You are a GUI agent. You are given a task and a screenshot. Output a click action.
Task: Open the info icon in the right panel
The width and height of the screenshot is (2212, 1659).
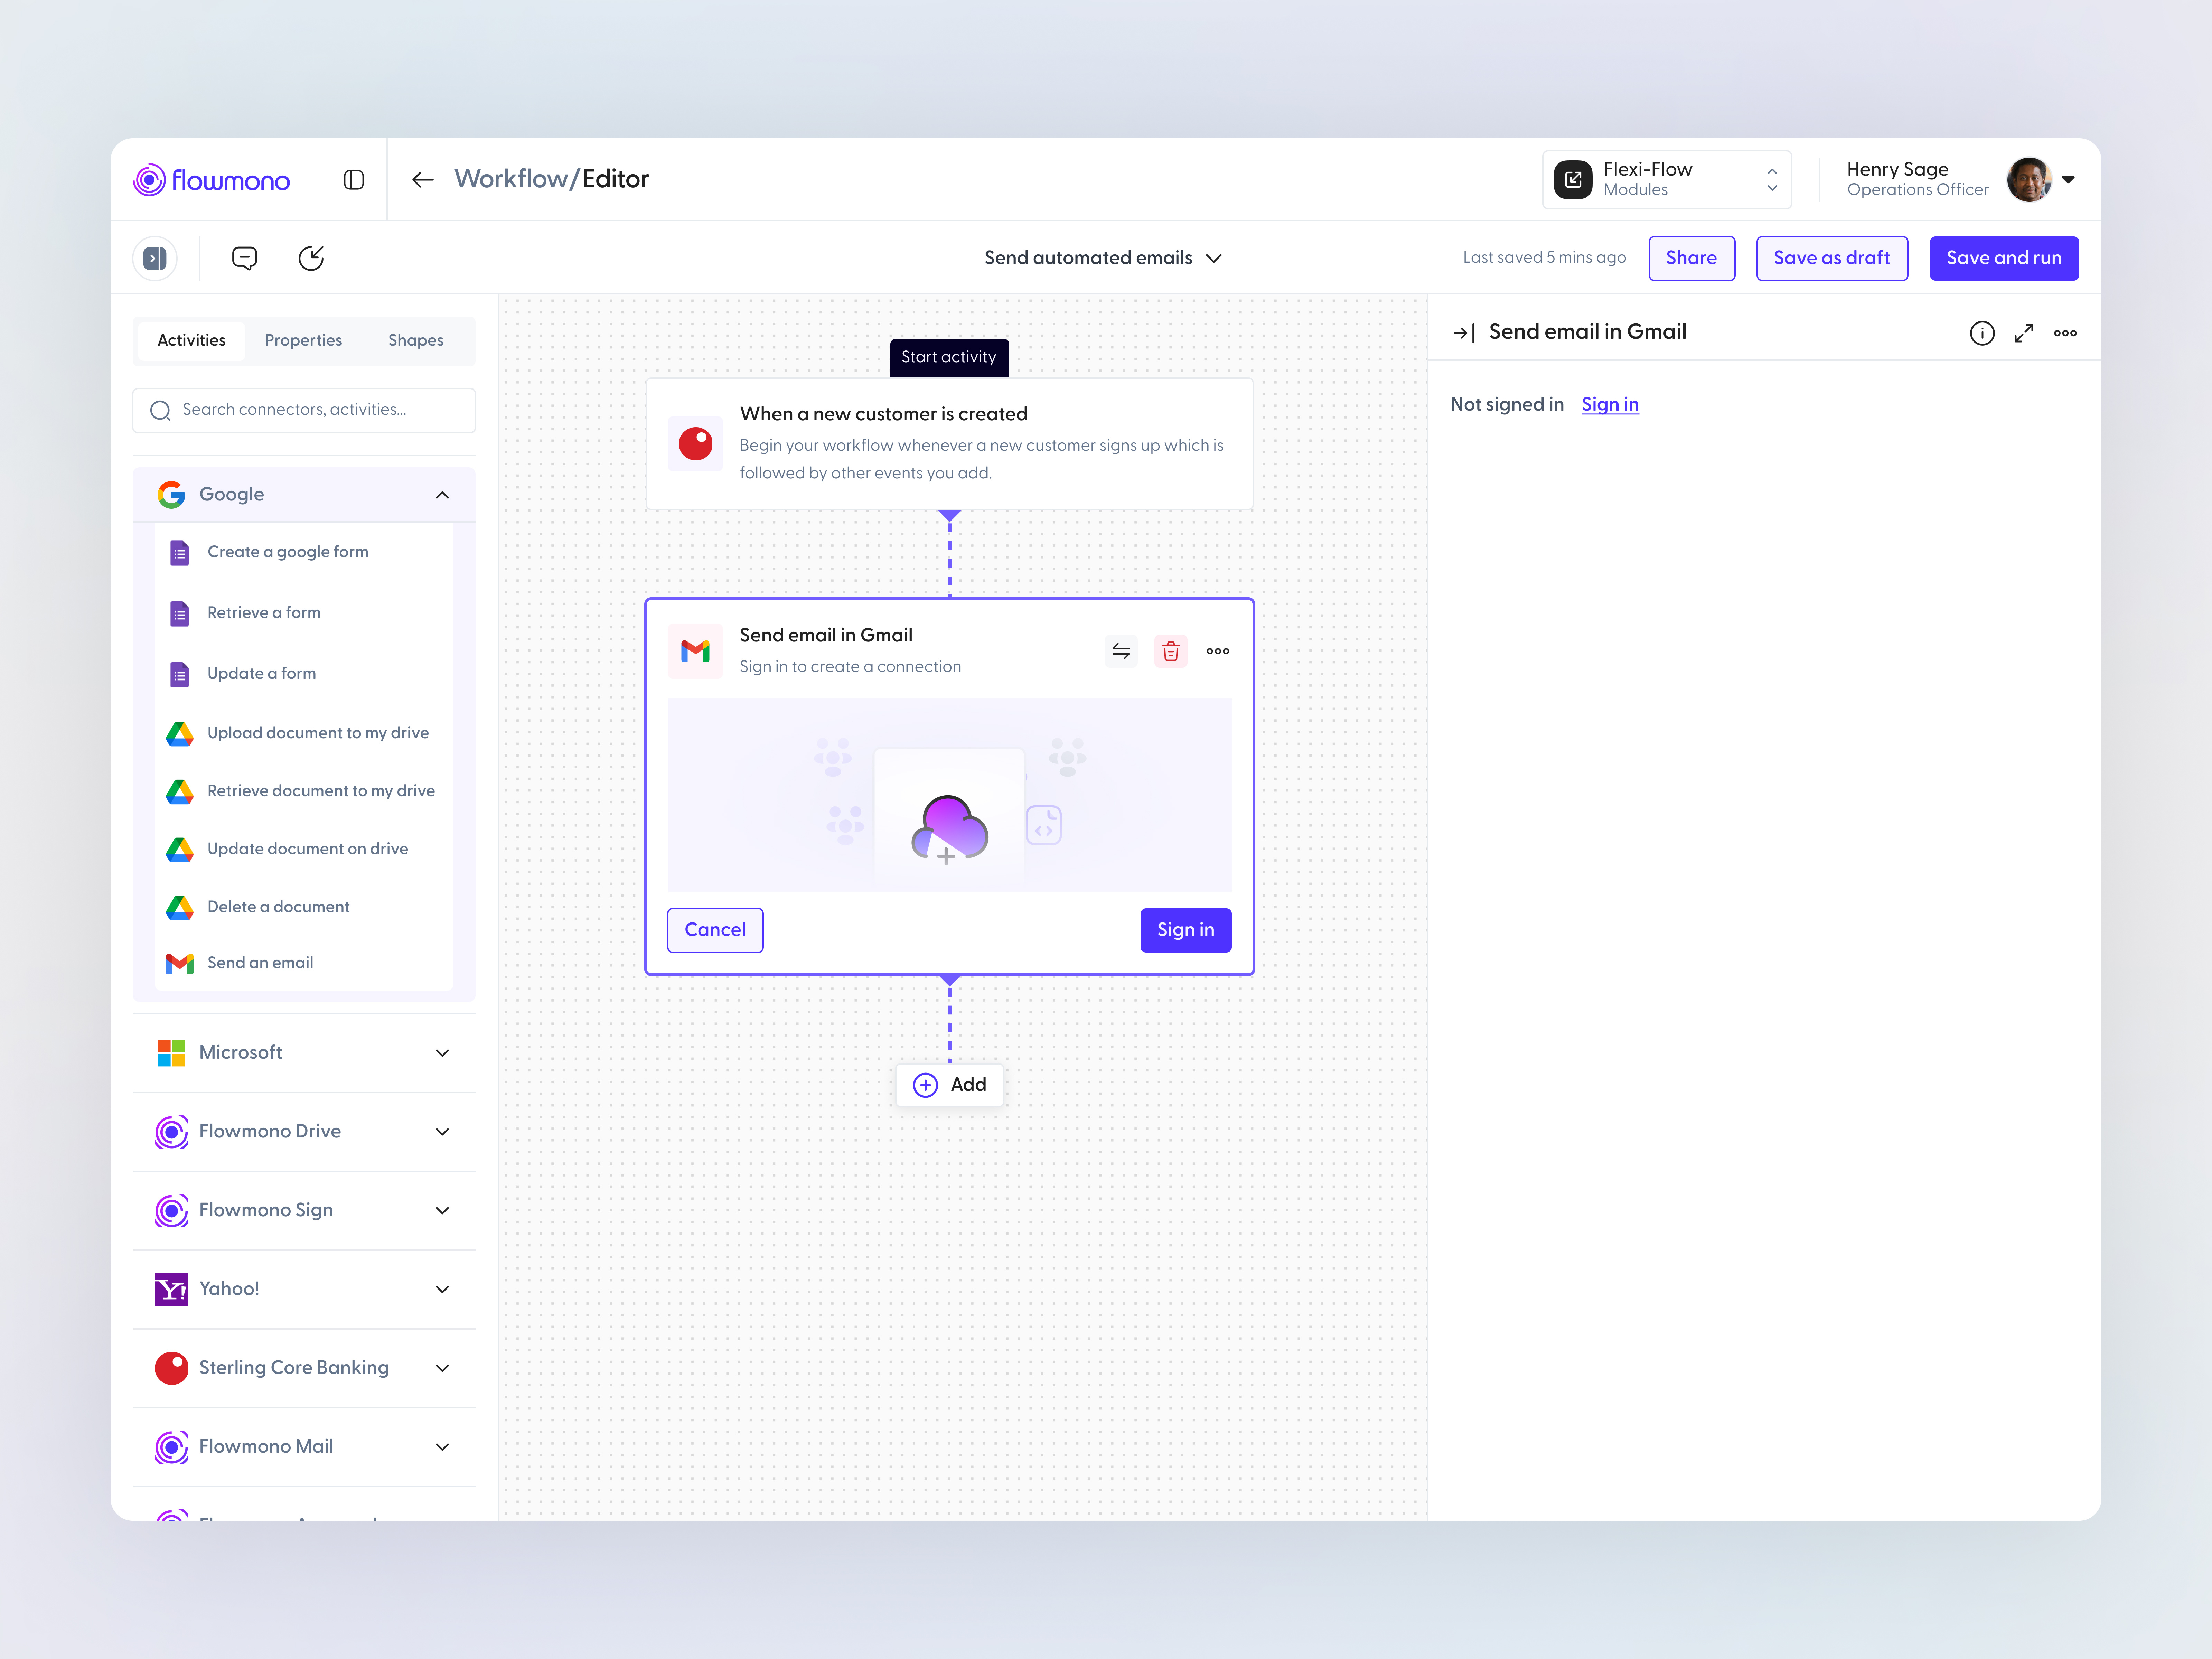point(1982,333)
